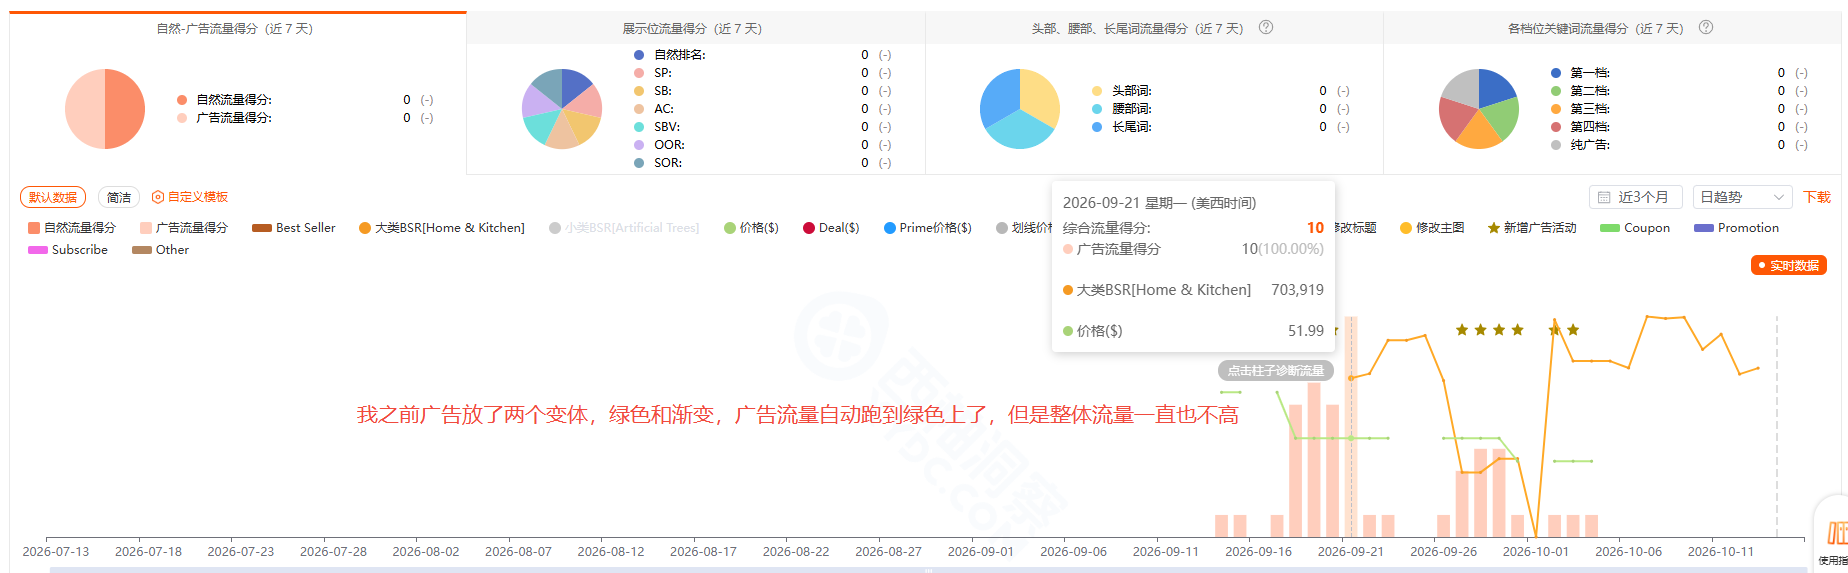The height and width of the screenshot is (573, 1848).
Task: Toggle 价格($) legend series
Action: [751, 228]
